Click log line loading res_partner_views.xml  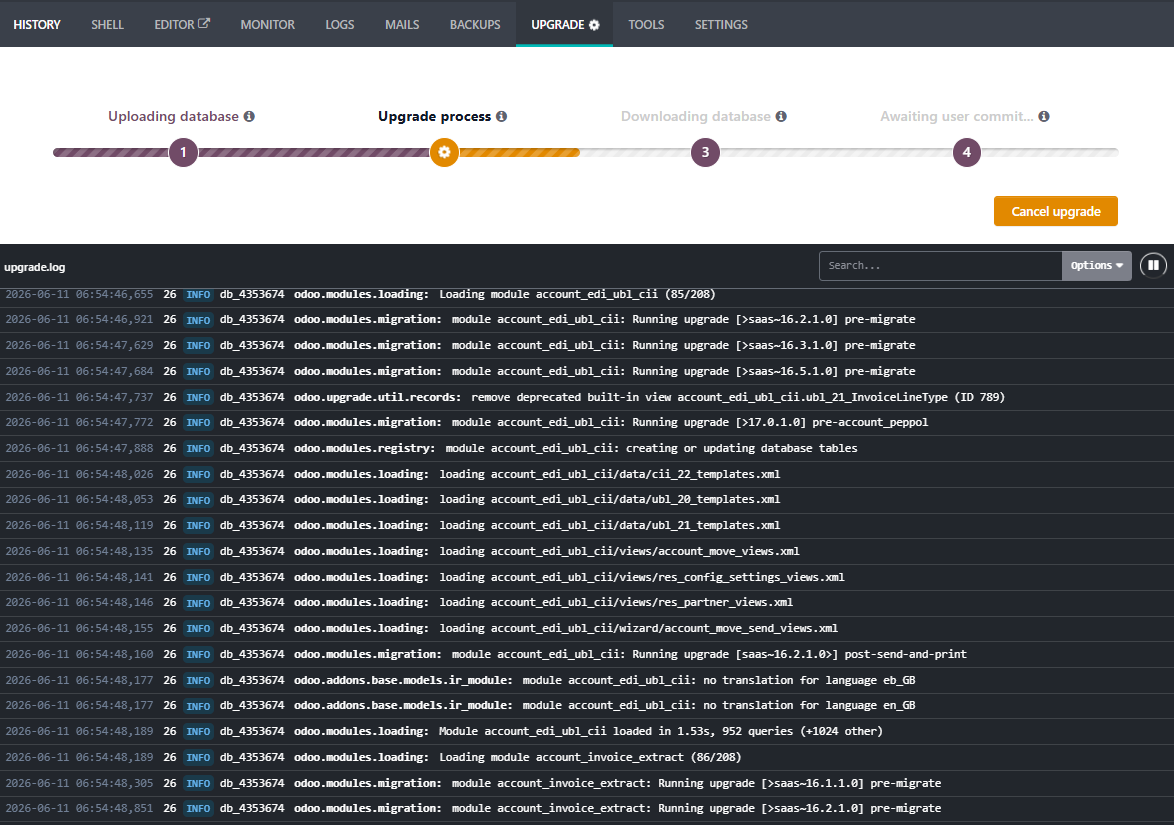pos(587,603)
